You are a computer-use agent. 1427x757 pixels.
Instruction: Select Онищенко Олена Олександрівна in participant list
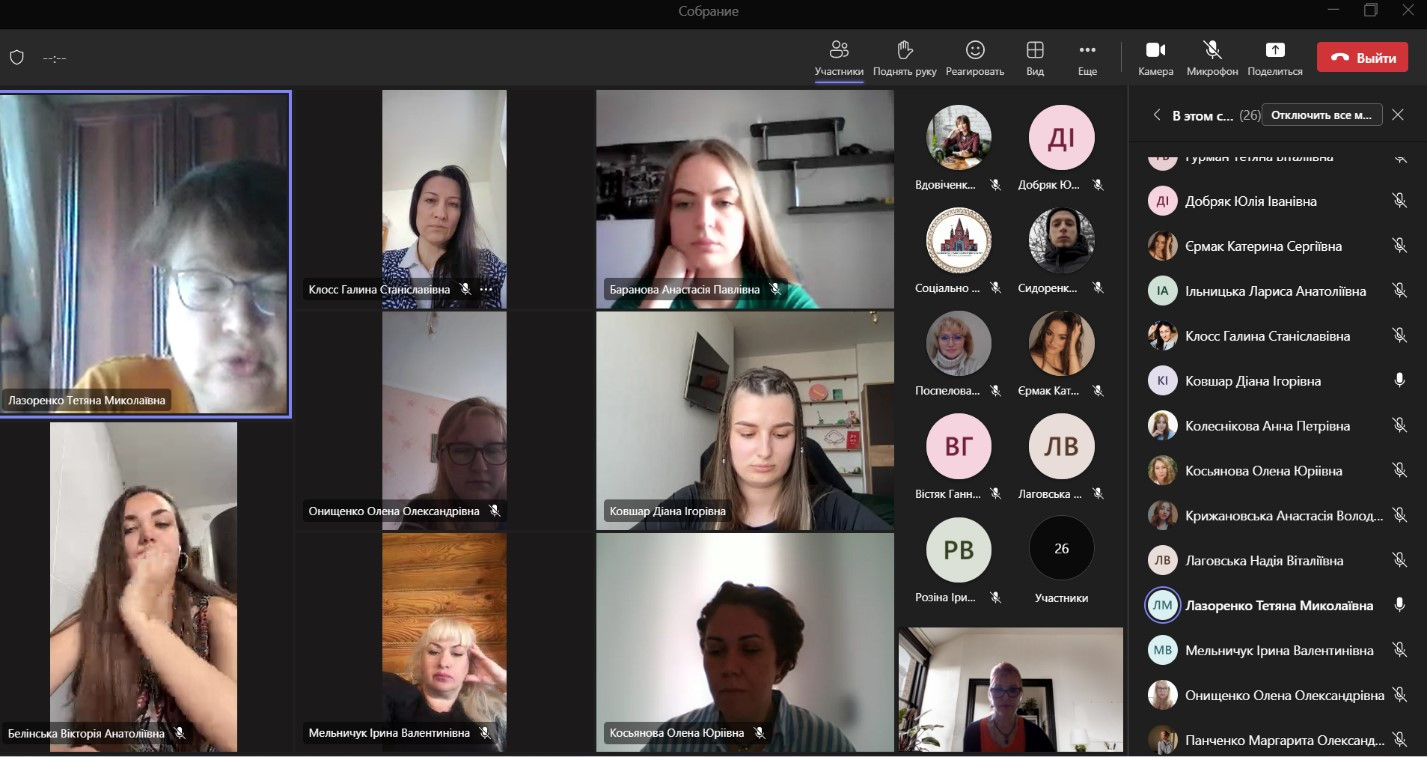tap(1278, 696)
